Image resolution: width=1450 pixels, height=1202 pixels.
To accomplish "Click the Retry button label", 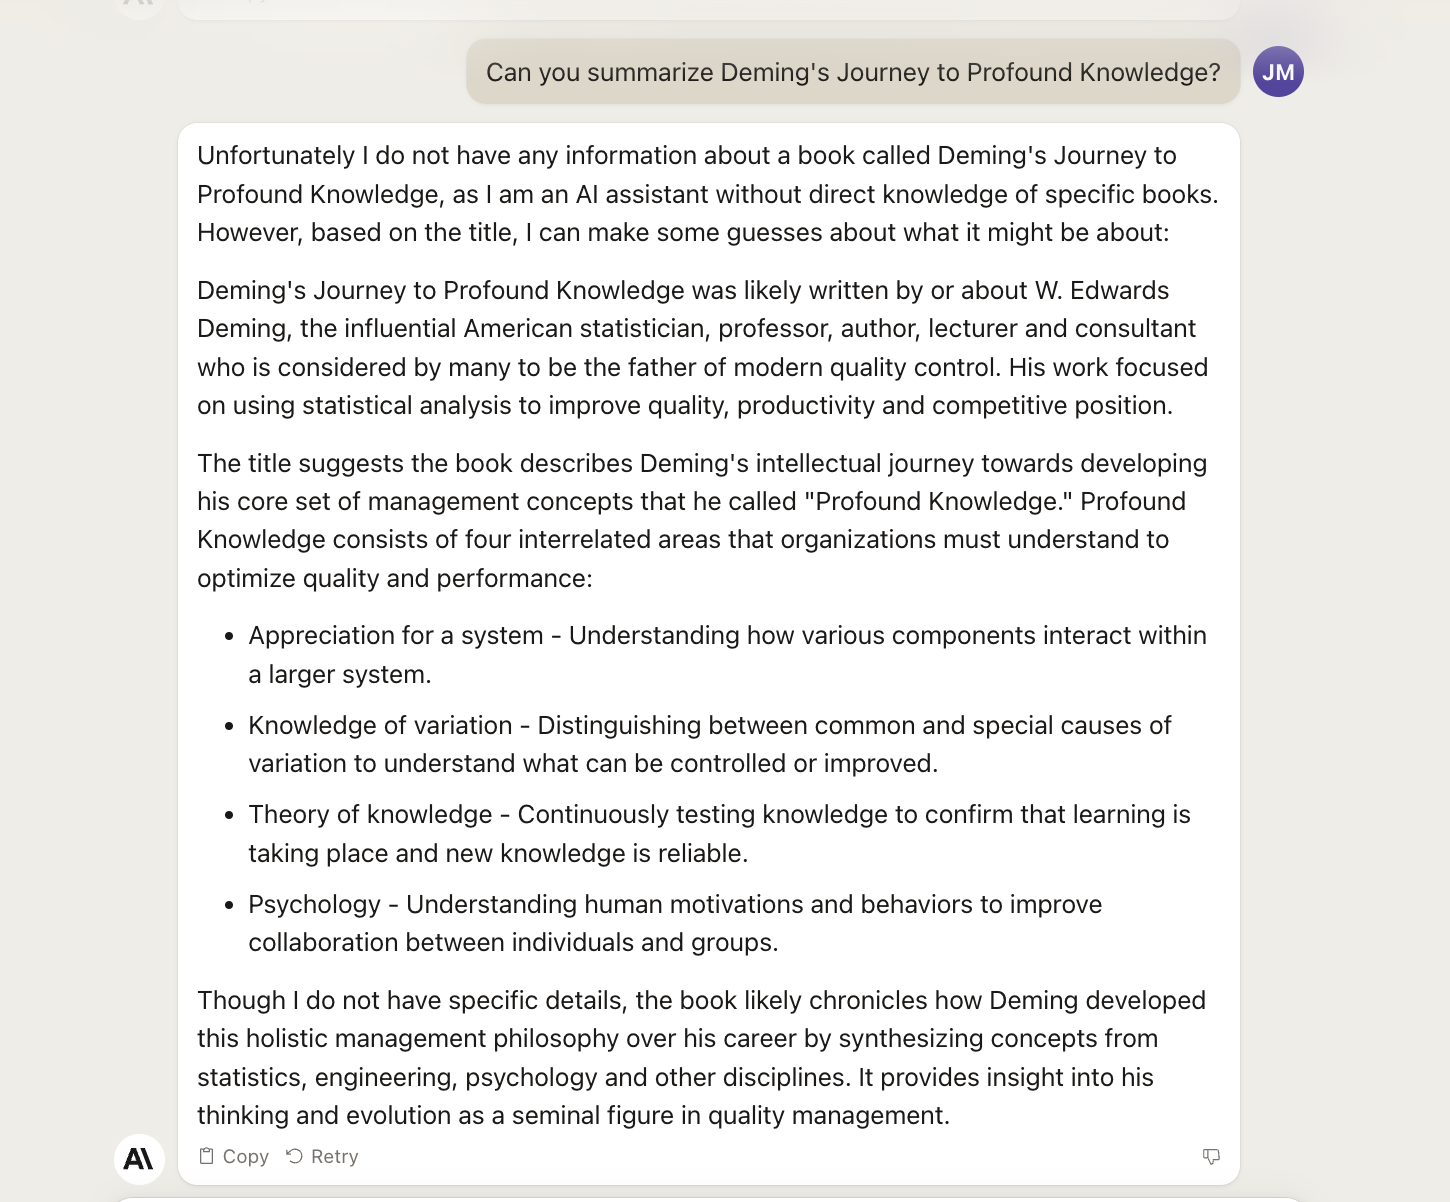I will 335,1156.
